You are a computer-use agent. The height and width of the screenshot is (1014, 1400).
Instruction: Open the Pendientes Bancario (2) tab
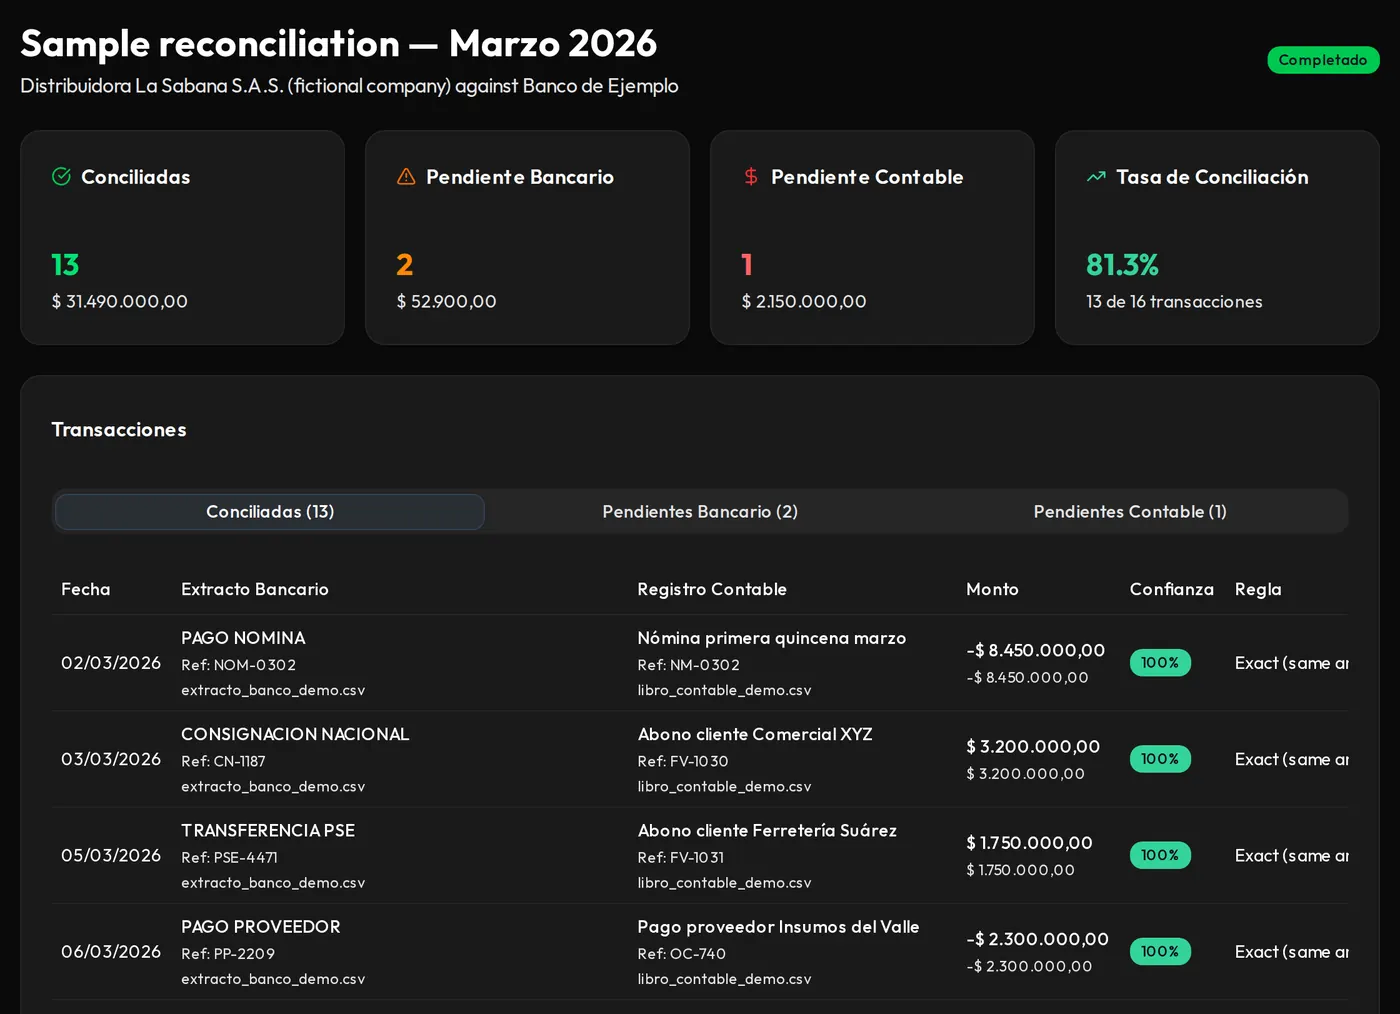[x=700, y=512]
